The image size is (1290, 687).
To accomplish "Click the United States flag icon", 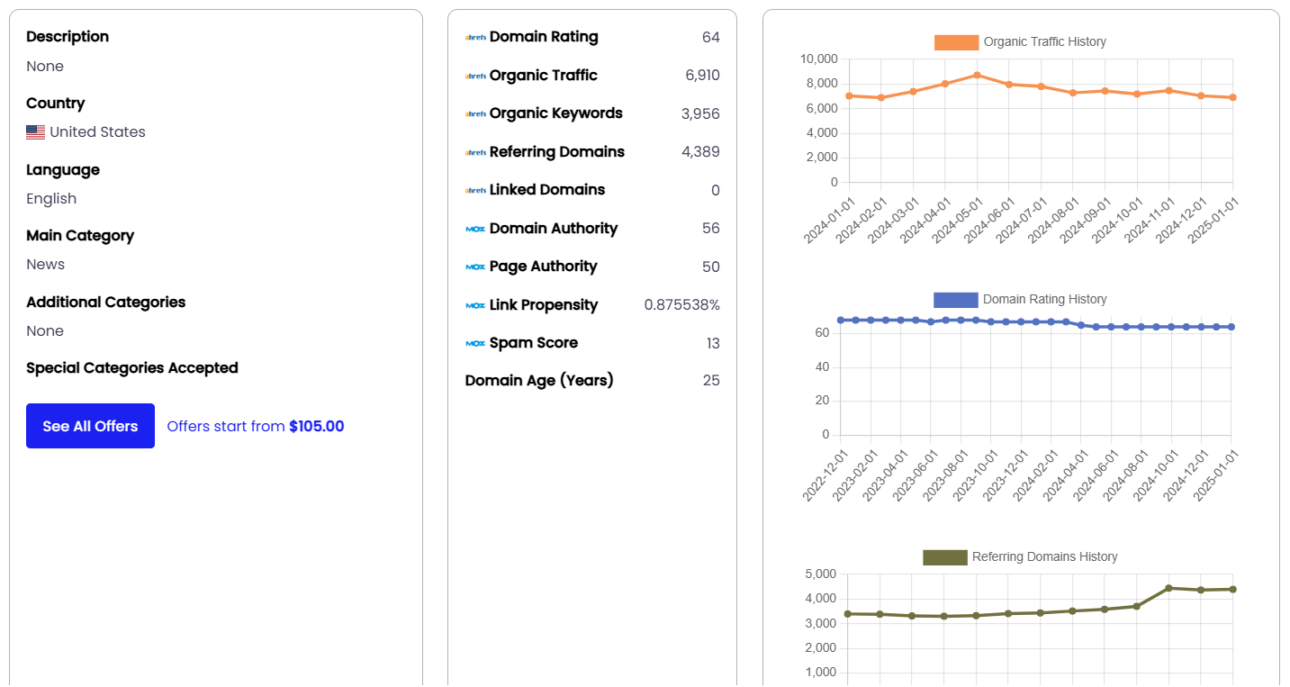I will point(36,131).
